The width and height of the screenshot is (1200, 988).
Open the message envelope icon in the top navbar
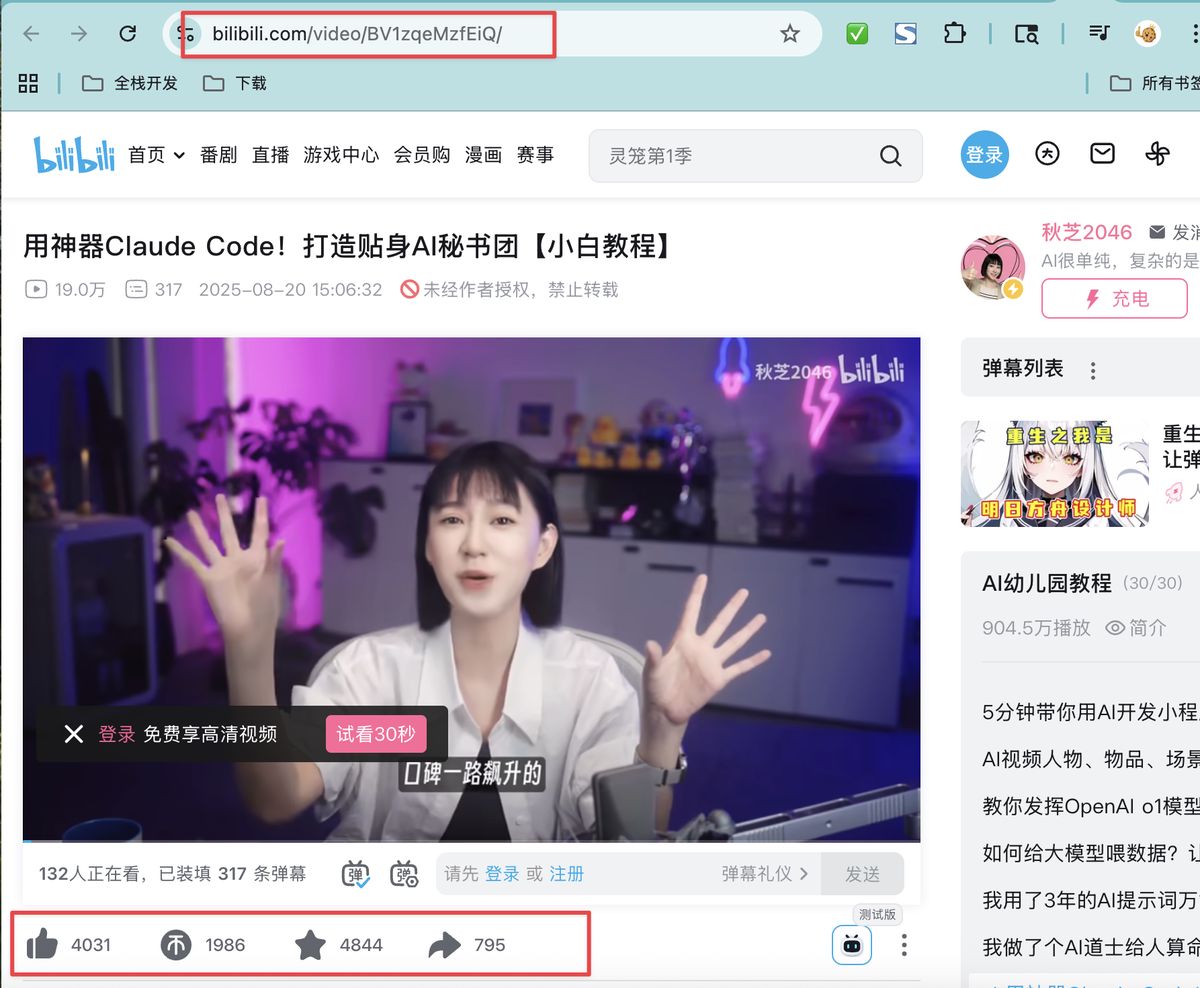click(1102, 153)
